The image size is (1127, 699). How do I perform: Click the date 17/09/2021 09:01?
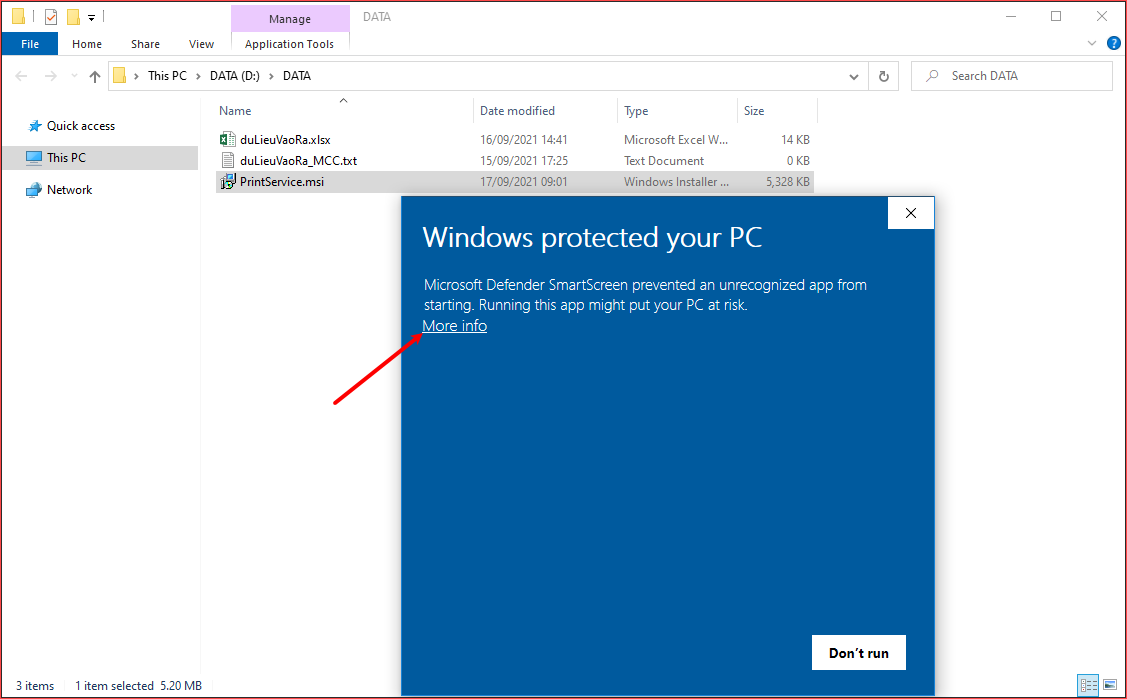(x=523, y=182)
